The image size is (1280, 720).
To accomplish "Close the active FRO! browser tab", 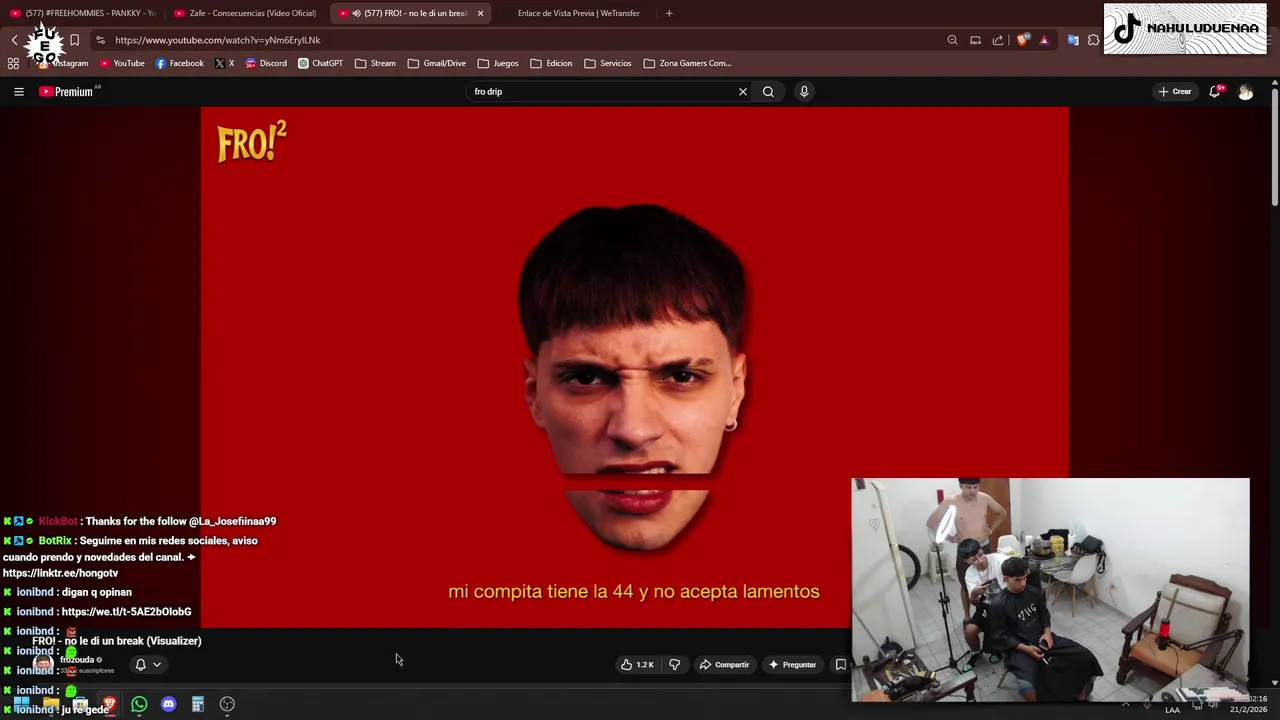I will click(x=480, y=13).
